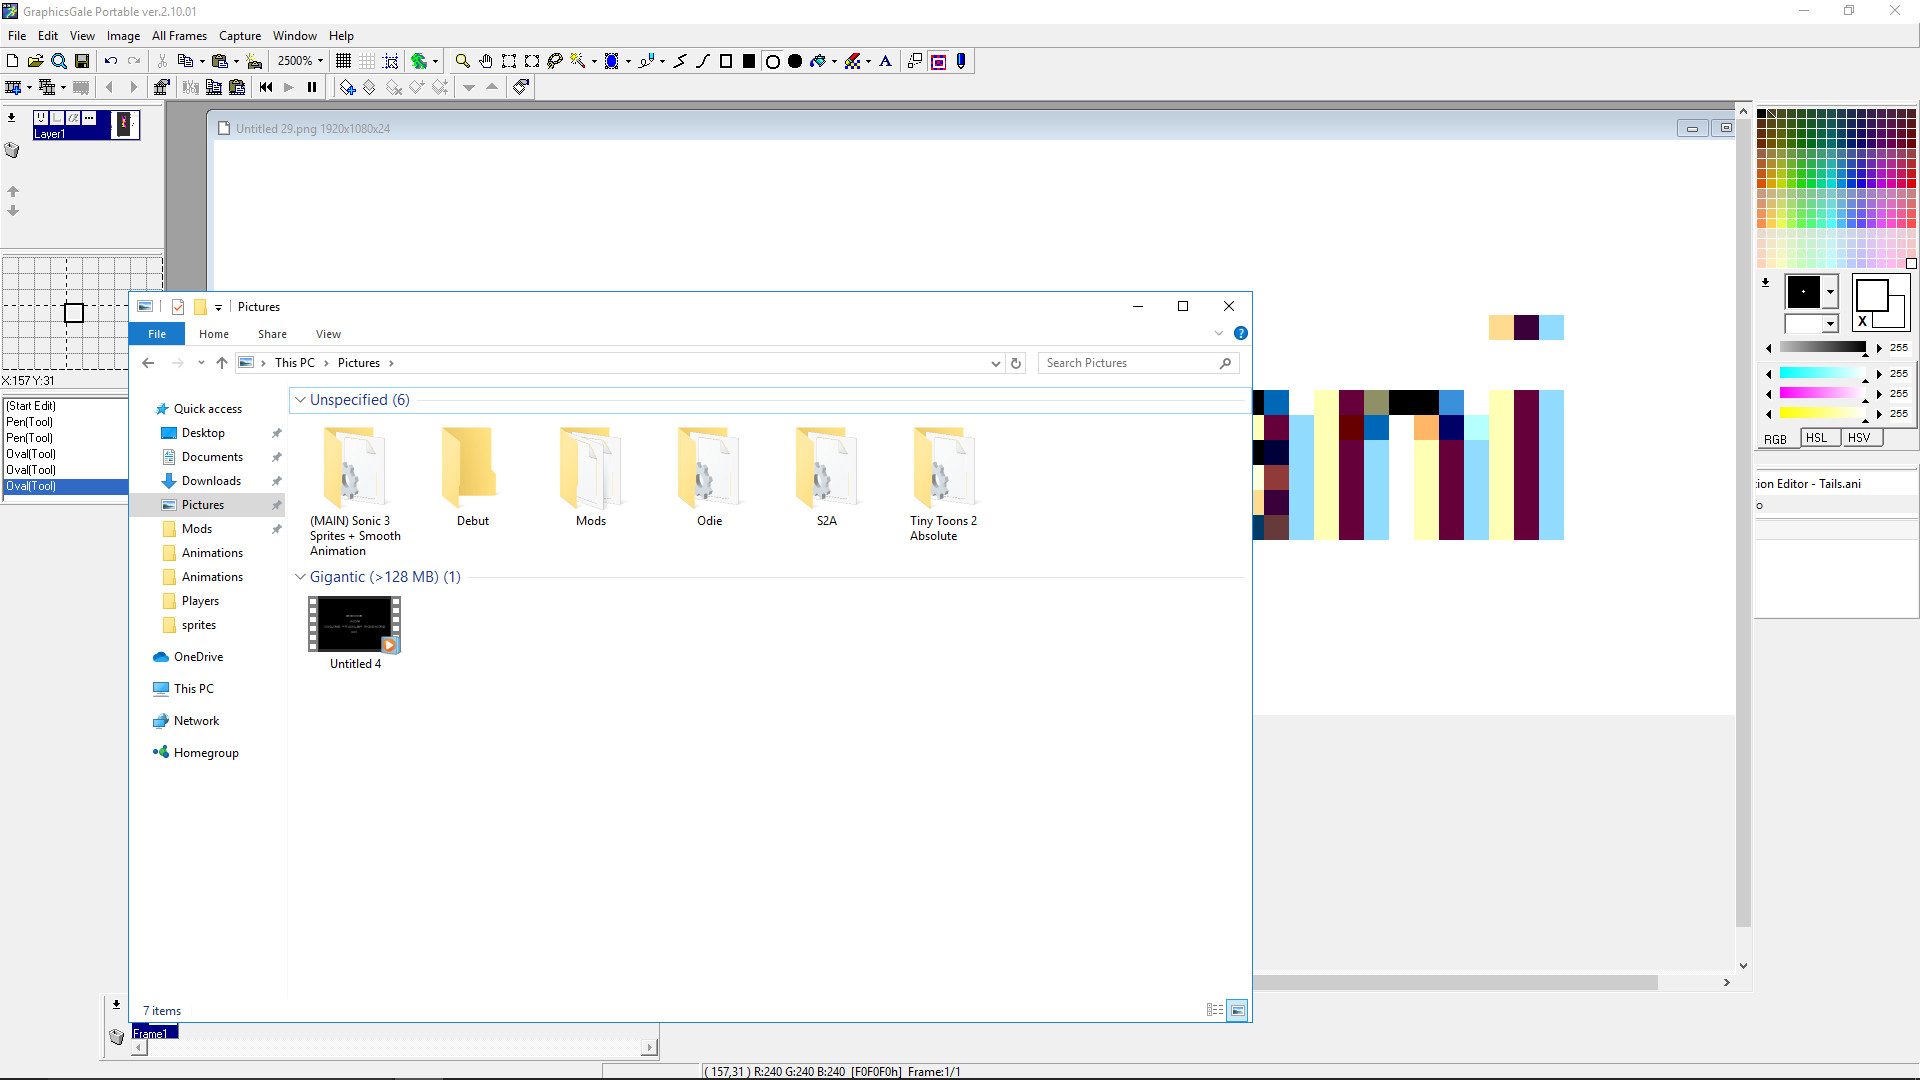Switch to the HSV color tab
This screenshot has width=1920, height=1080.
(x=1861, y=437)
